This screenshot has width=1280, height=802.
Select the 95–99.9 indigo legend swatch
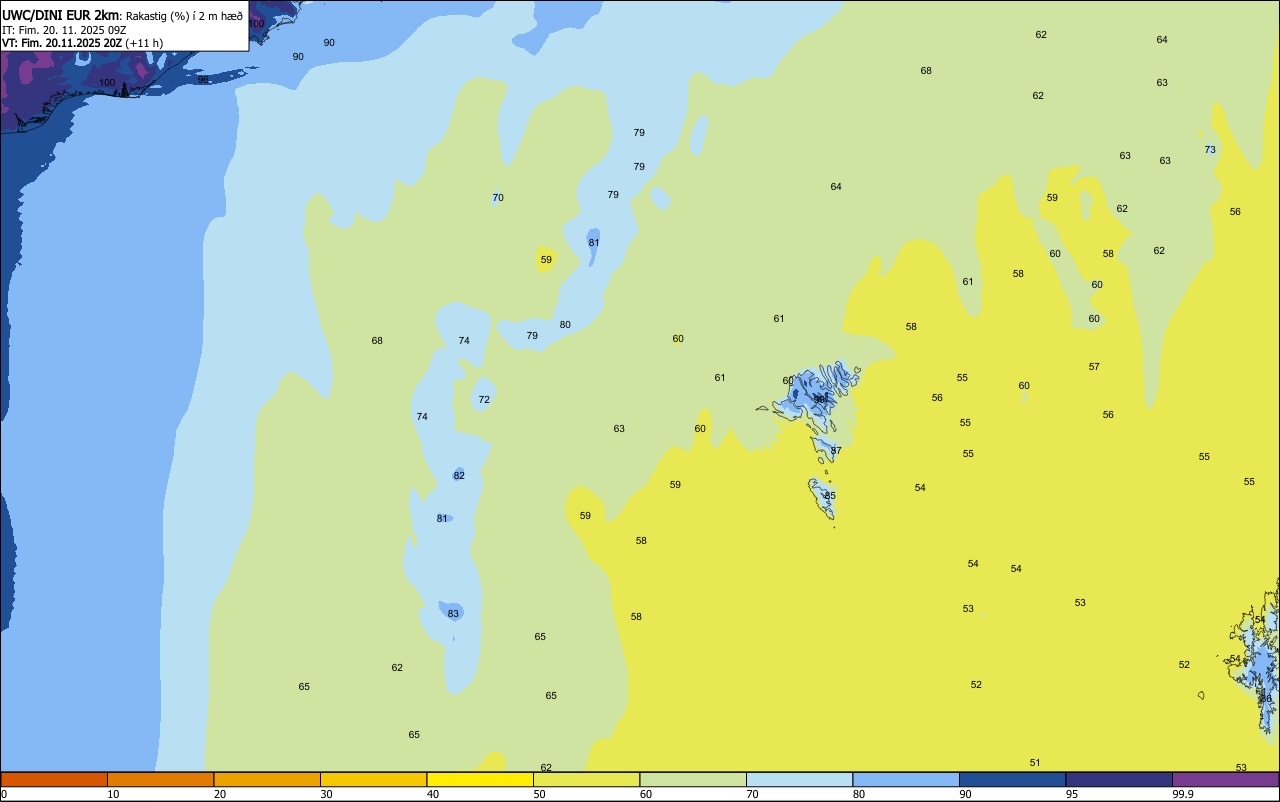[x=1119, y=779]
